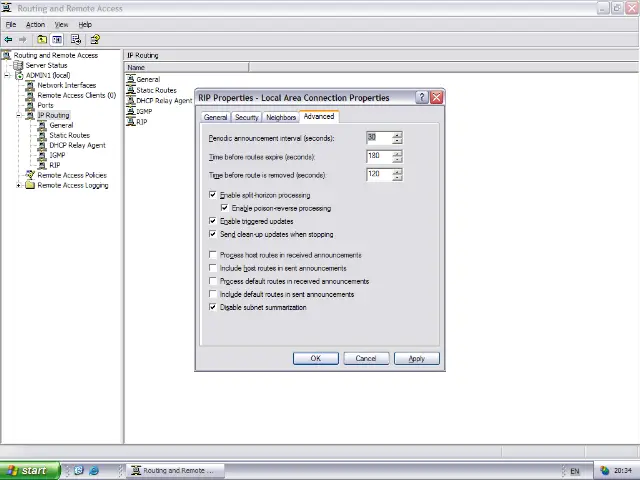Image resolution: width=640 pixels, height=480 pixels.
Task: Select DHCP Relay Agent in the tree
Action: pos(78,145)
